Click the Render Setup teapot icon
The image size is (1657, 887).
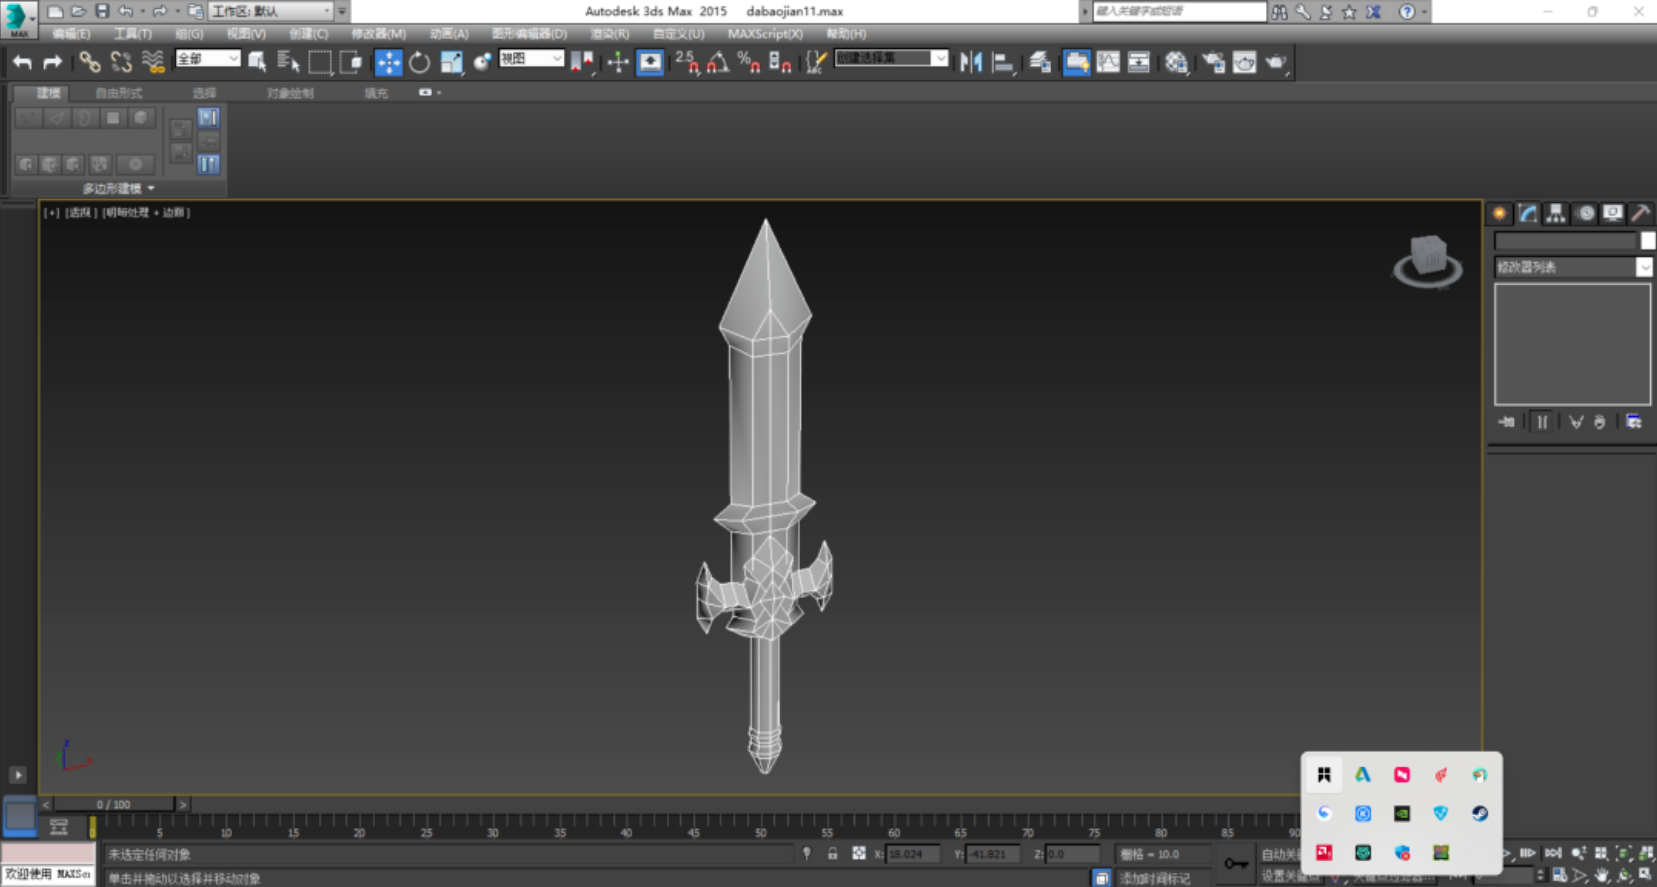point(1213,62)
